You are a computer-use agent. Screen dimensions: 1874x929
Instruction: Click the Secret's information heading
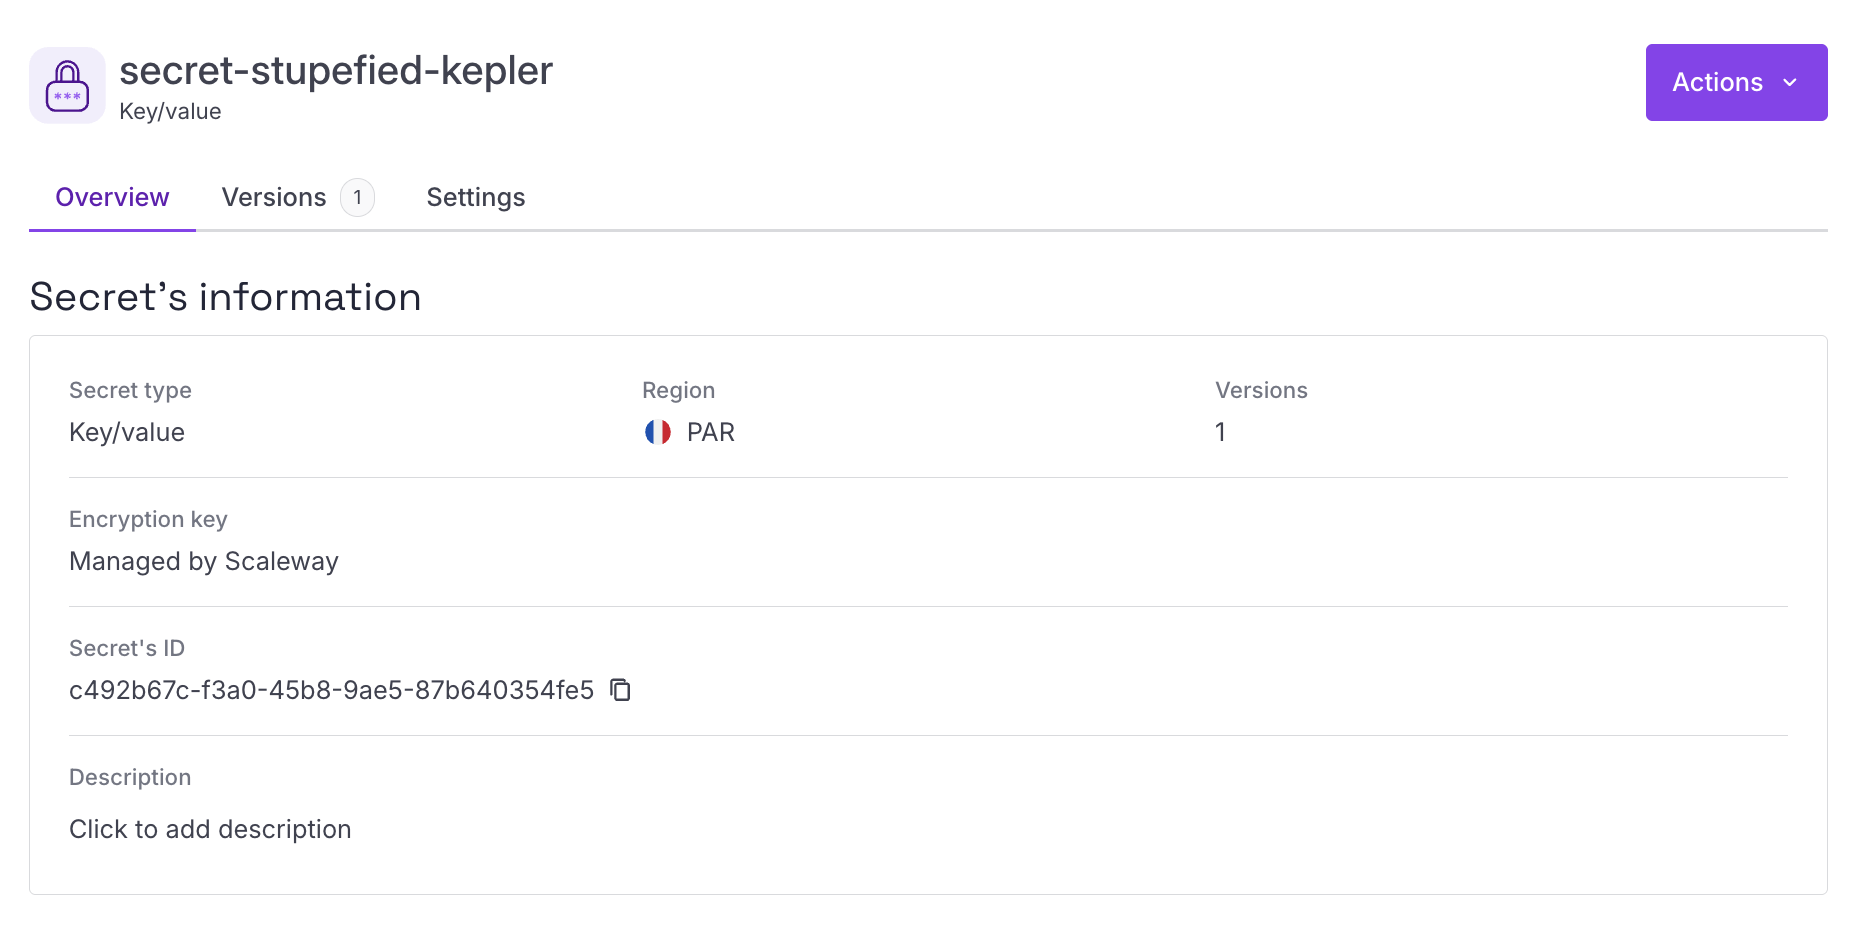(x=225, y=297)
